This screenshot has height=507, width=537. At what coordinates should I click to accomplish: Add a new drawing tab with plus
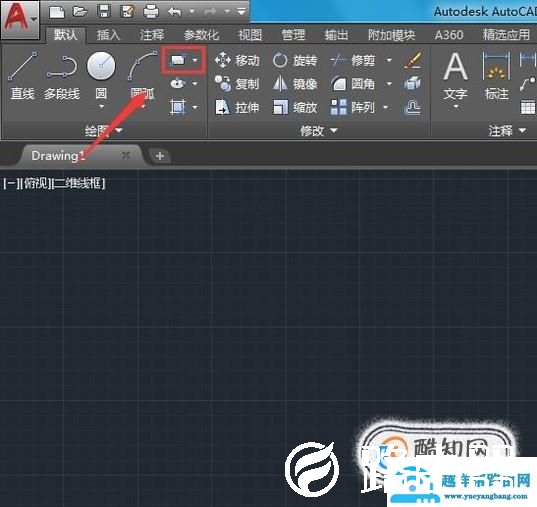coord(160,156)
